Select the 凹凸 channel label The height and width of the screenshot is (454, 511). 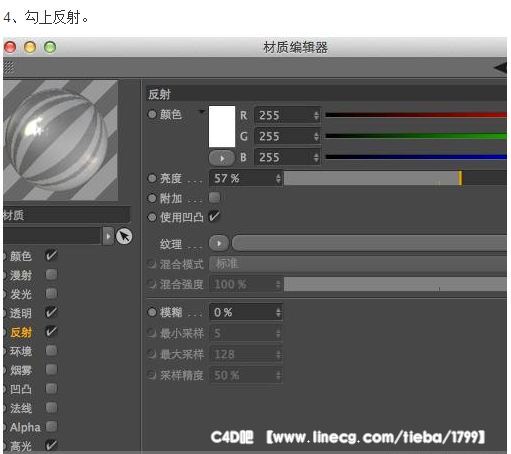click(x=21, y=389)
